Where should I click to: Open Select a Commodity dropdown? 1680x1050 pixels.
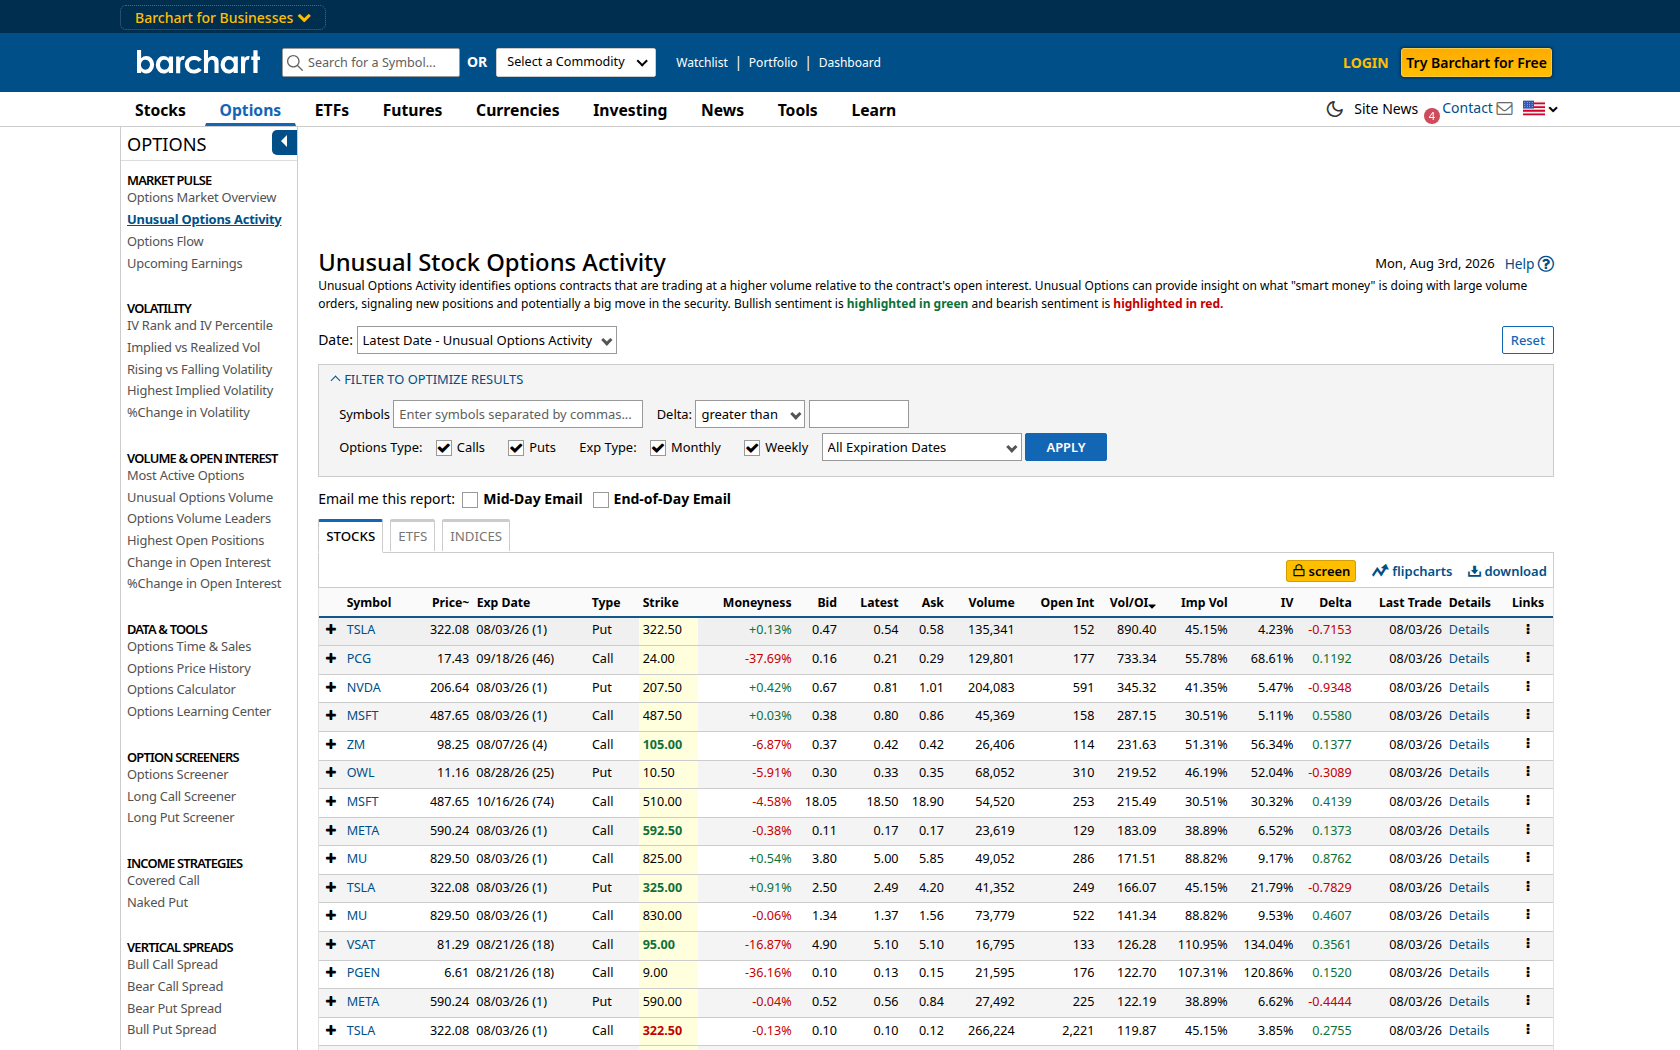pyautogui.click(x=576, y=62)
